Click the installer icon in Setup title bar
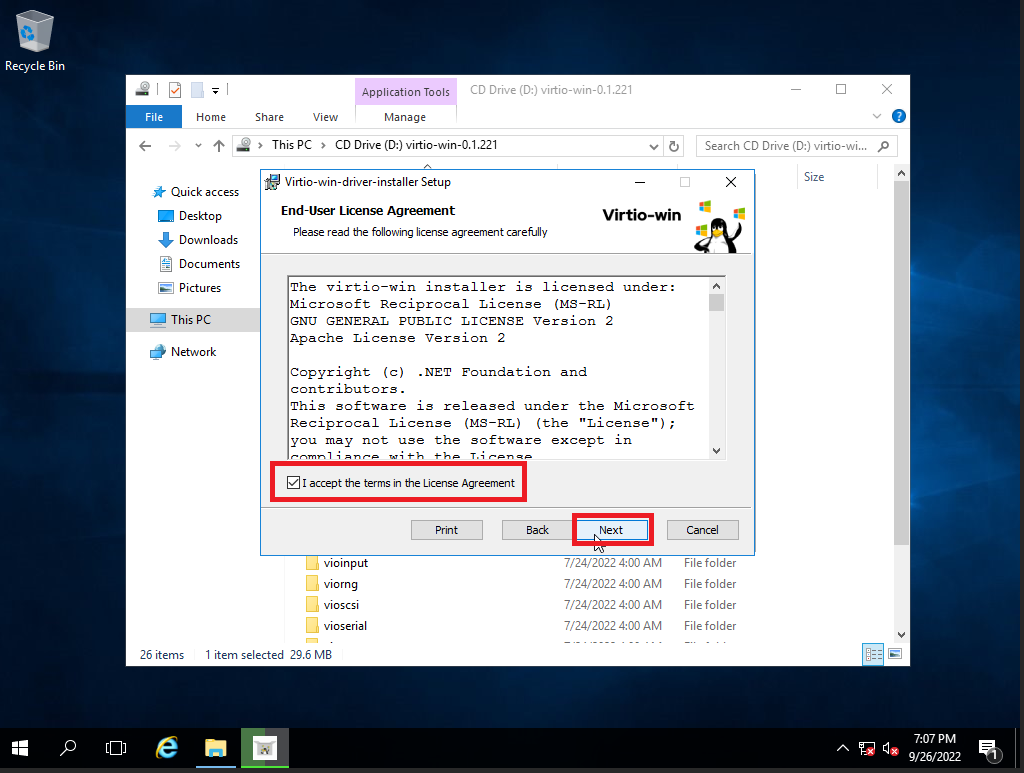Image resolution: width=1024 pixels, height=773 pixels. pyautogui.click(x=272, y=182)
